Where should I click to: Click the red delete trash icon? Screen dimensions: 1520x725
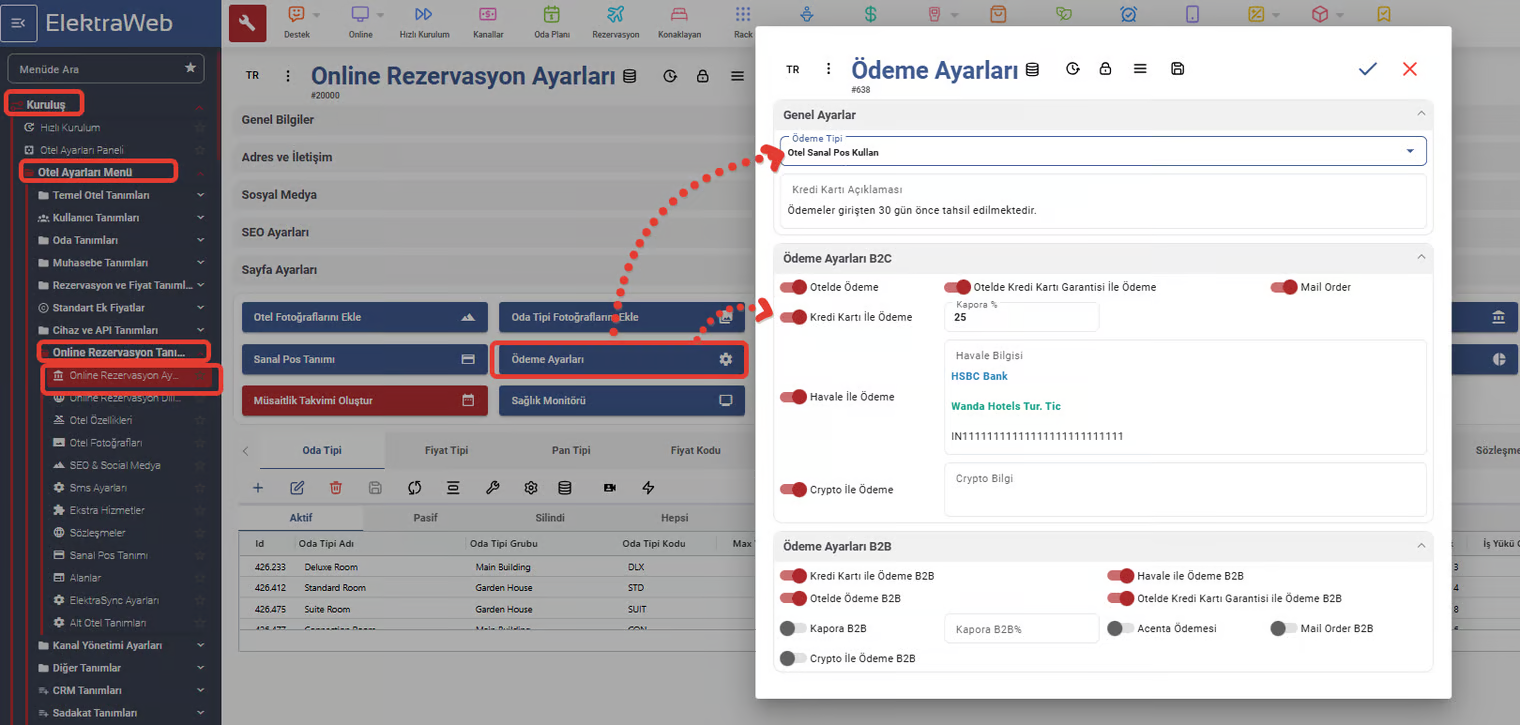tap(336, 487)
